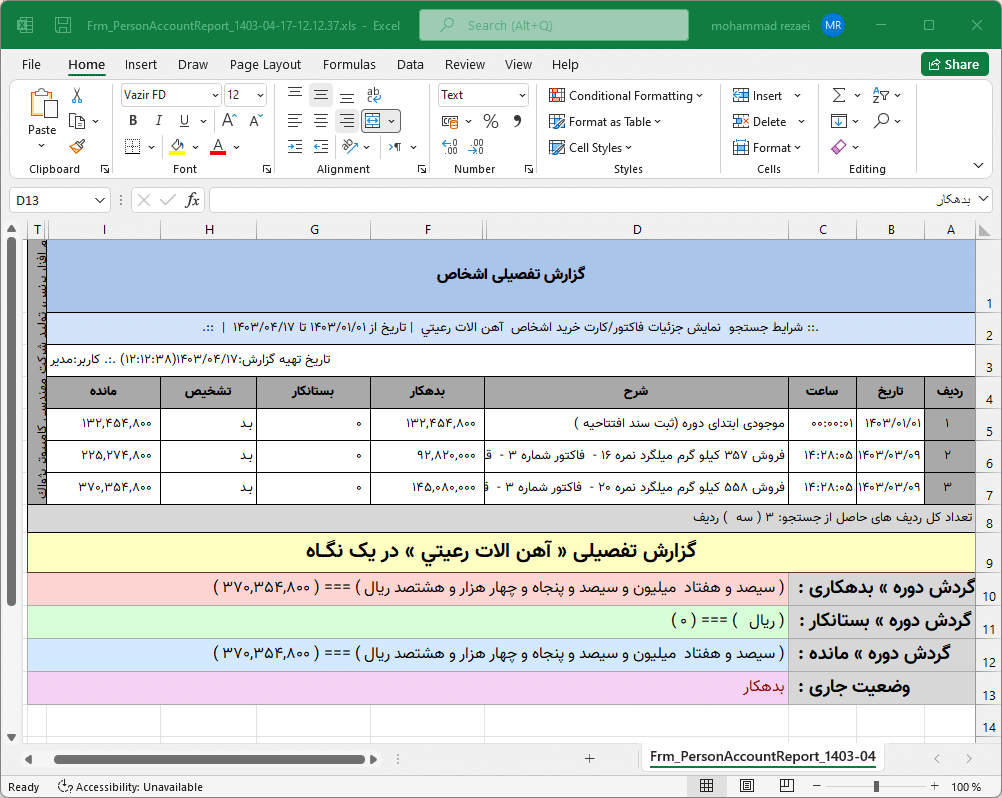Collapse the ribbon chevron
Viewport: 1002px width, 798px height.
(x=978, y=165)
